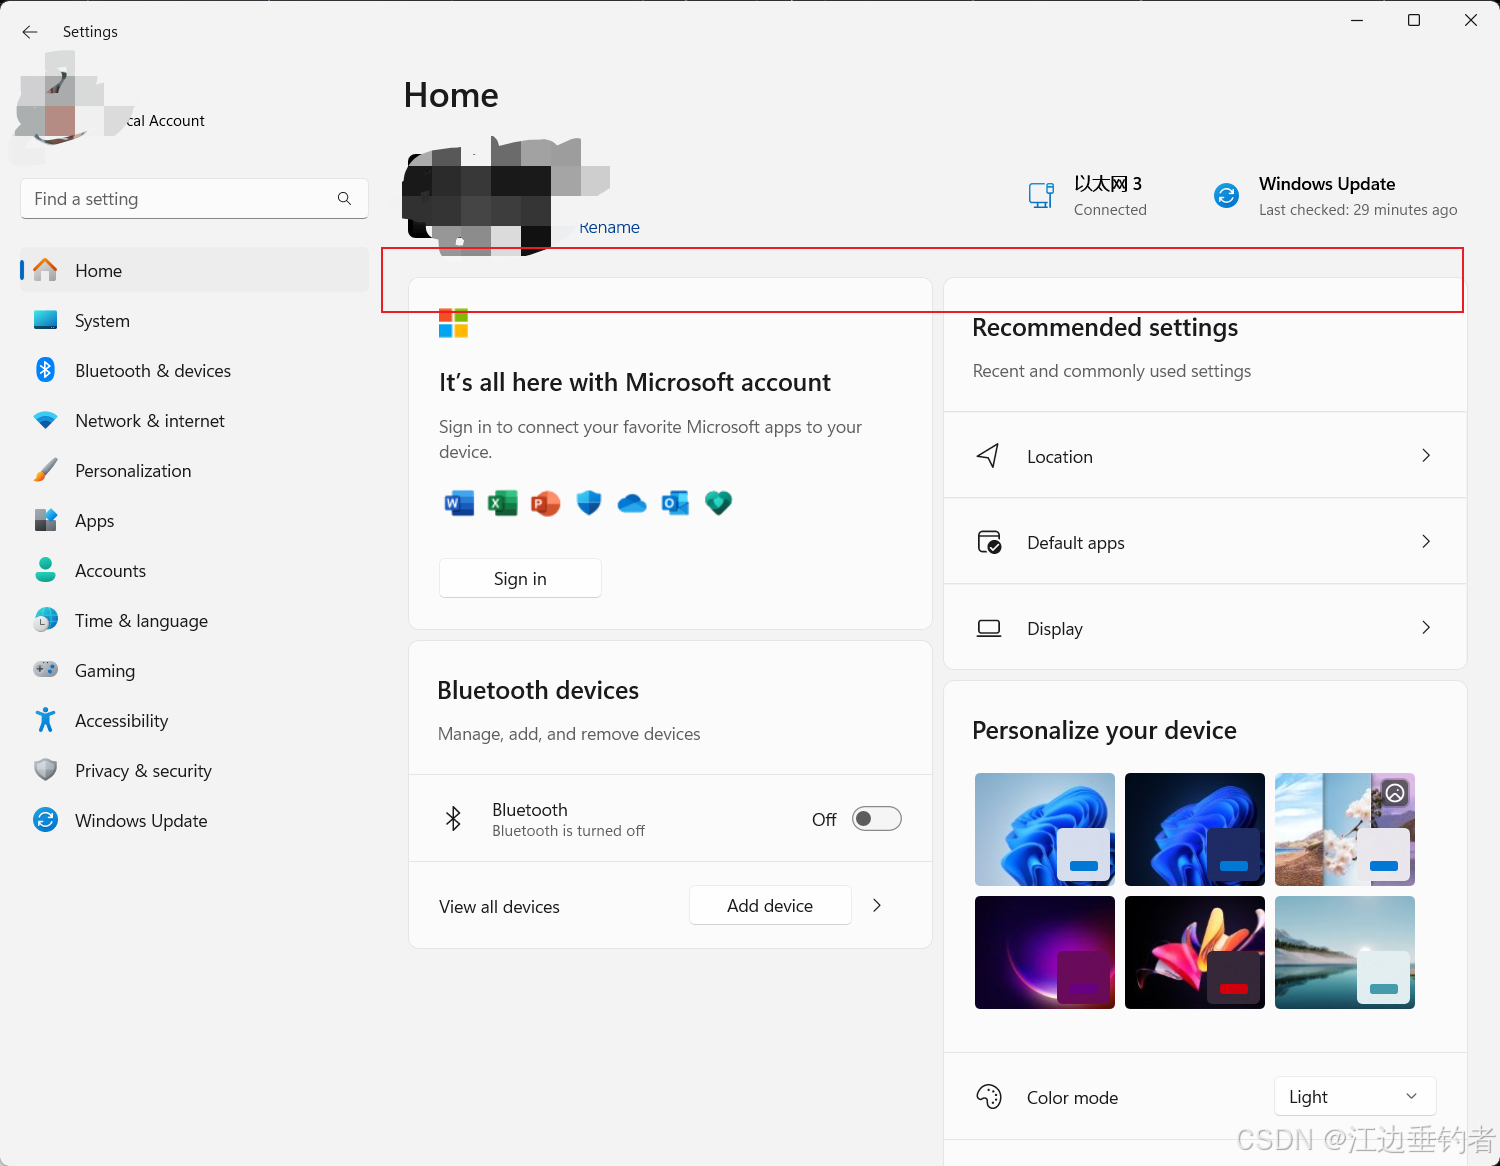
Task: Click the Color mode palette icon
Action: 989,1097
